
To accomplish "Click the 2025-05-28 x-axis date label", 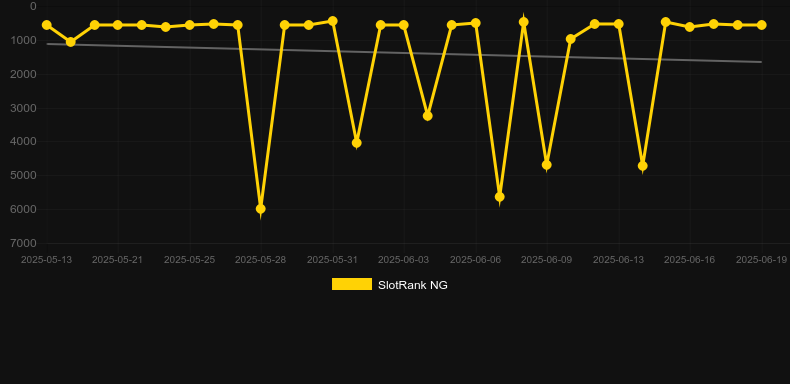I will tap(260, 260).
